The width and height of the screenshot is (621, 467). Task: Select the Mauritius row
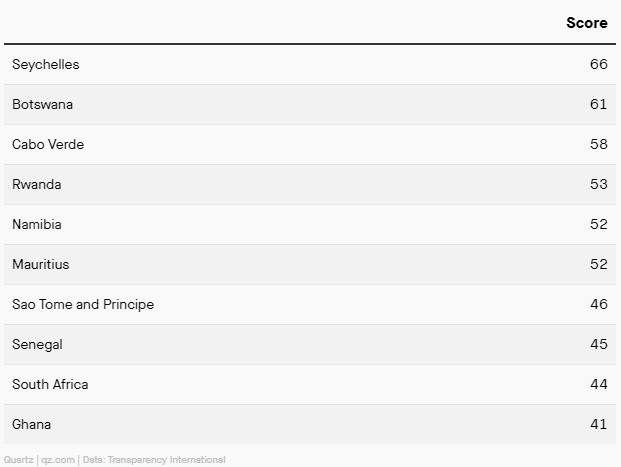coord(310,265)
